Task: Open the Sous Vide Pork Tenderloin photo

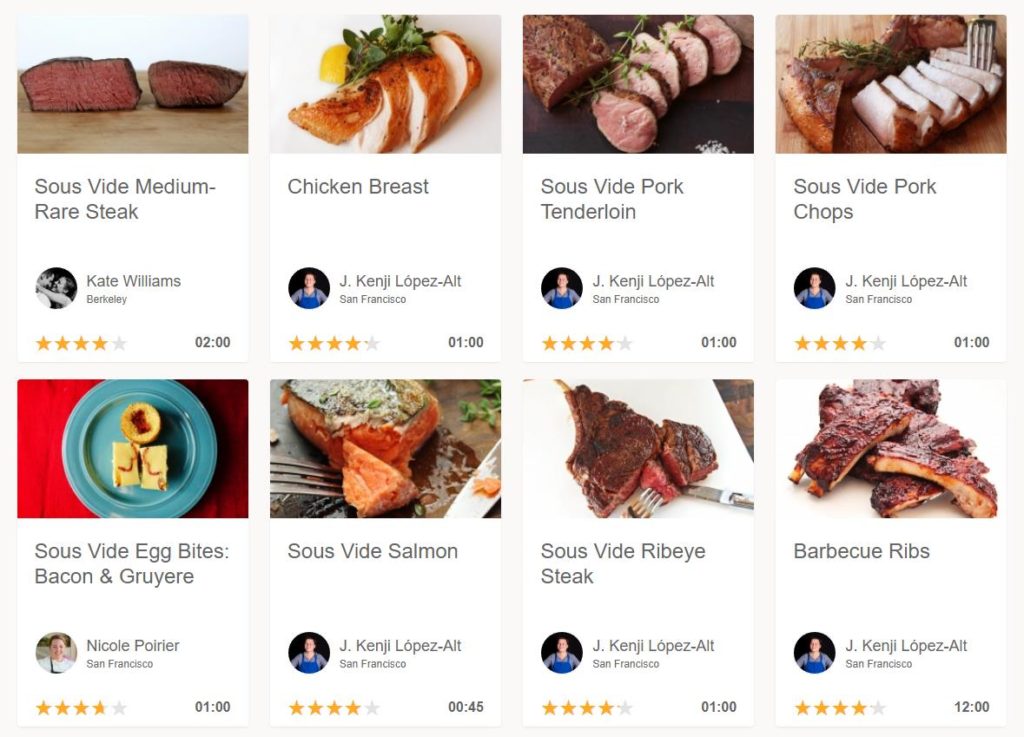Action: pos(638,84)
